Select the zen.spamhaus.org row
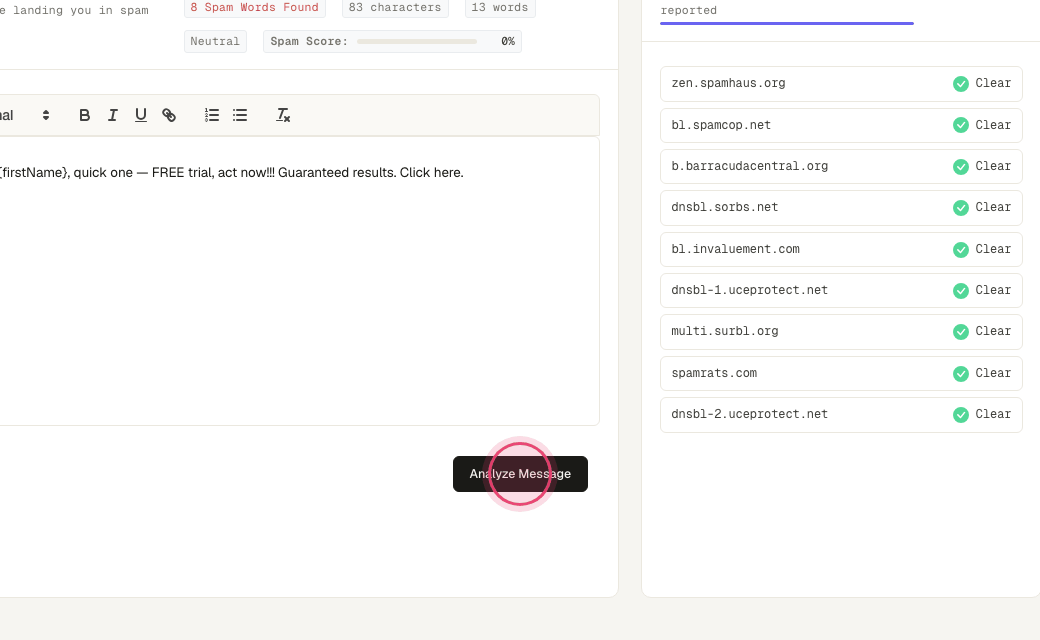Screen dimensions: 1040x640 [841, 84]
